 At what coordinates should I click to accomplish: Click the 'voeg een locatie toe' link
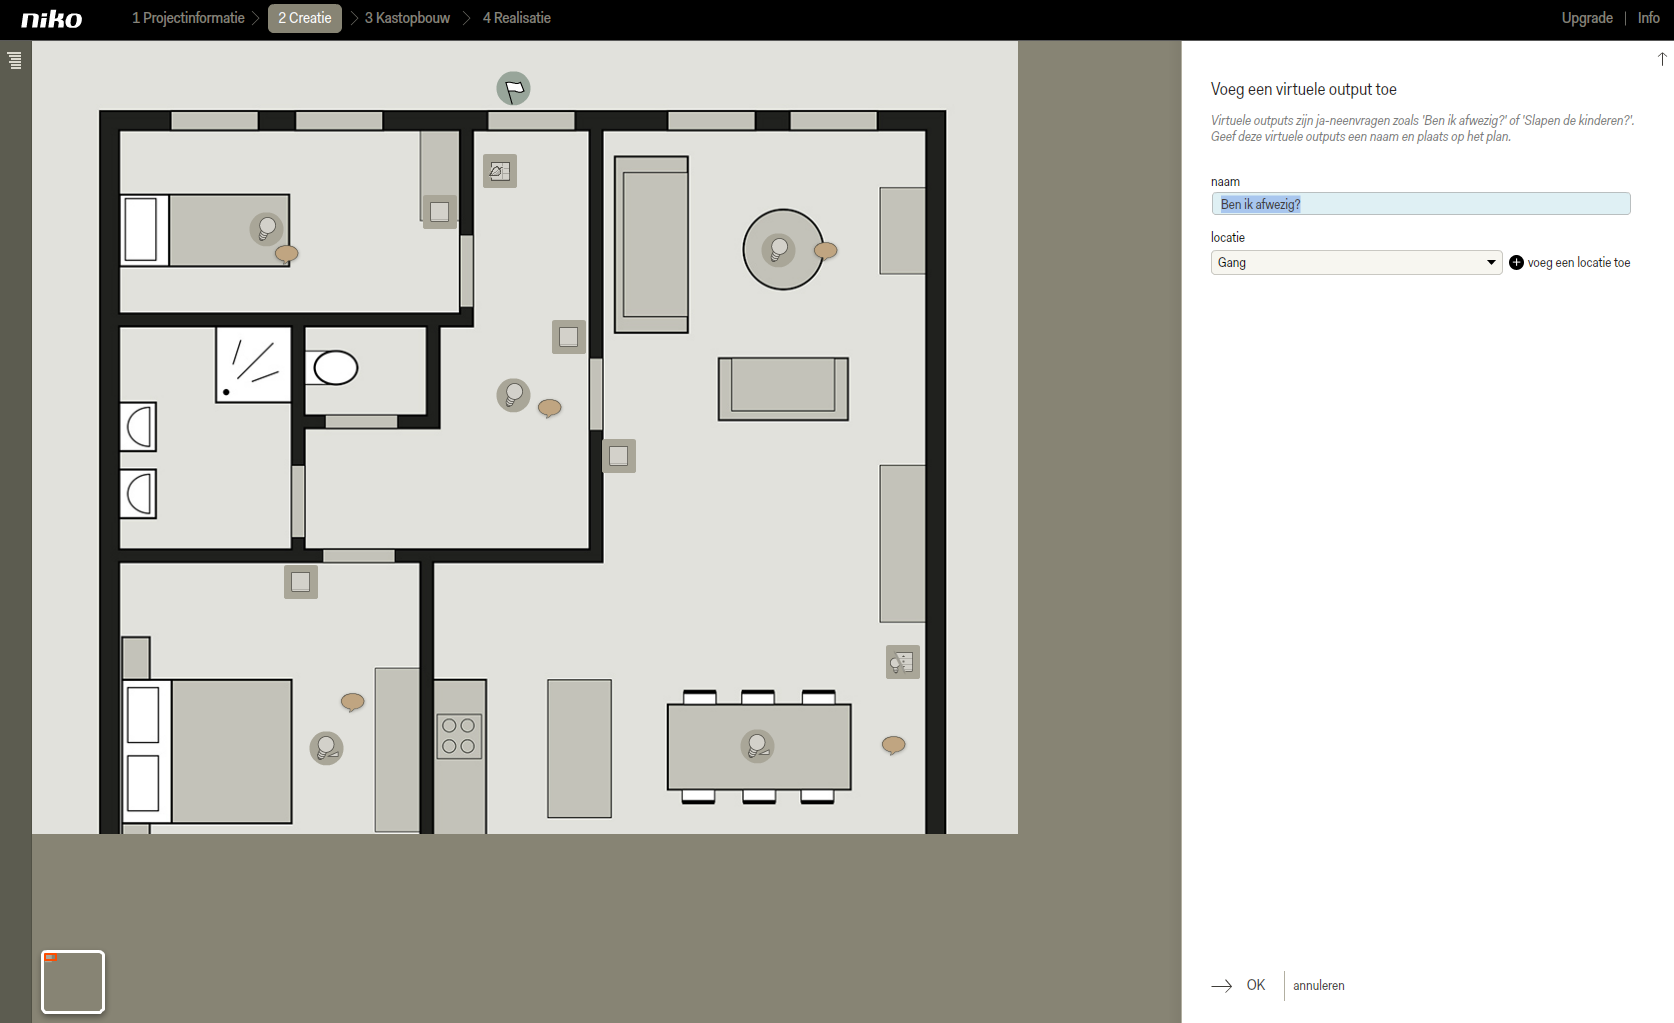click(1579, 263)
